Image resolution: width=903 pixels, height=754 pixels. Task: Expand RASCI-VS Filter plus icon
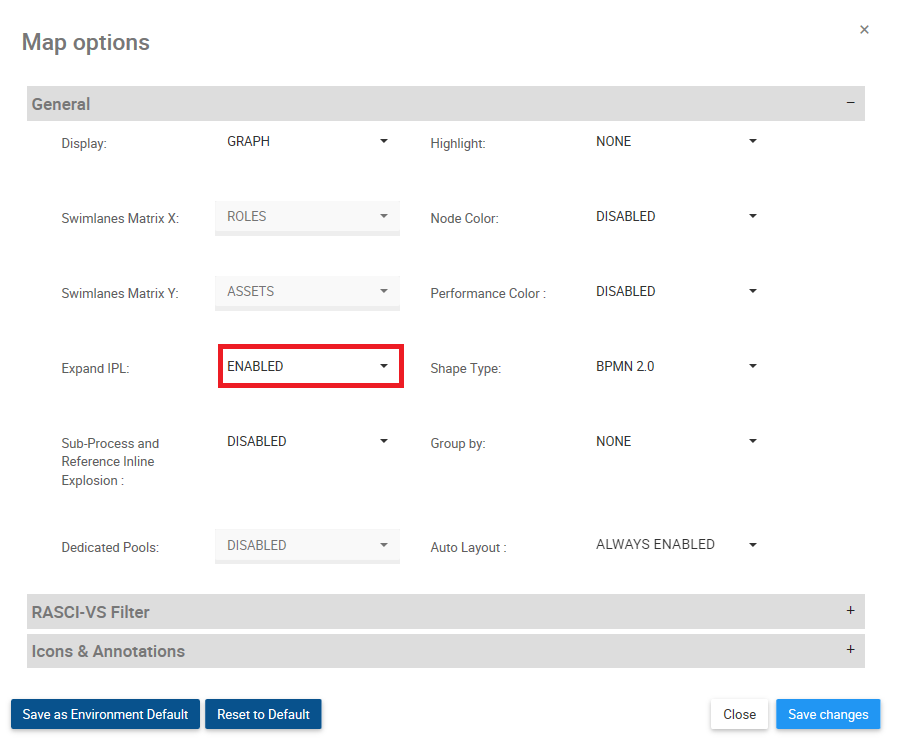[x=850, y=611]
